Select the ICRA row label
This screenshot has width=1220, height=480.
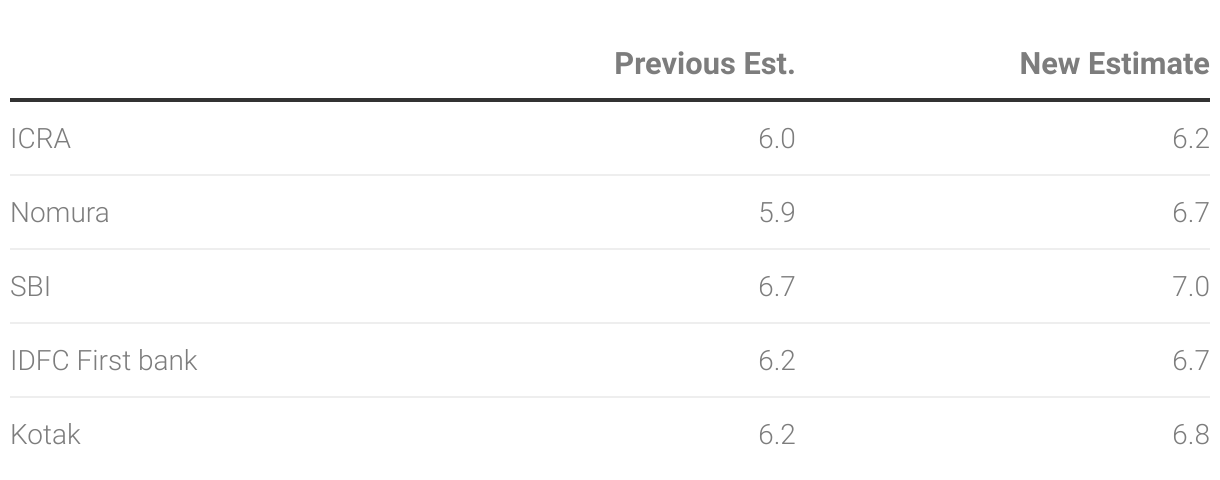(40, 139)
